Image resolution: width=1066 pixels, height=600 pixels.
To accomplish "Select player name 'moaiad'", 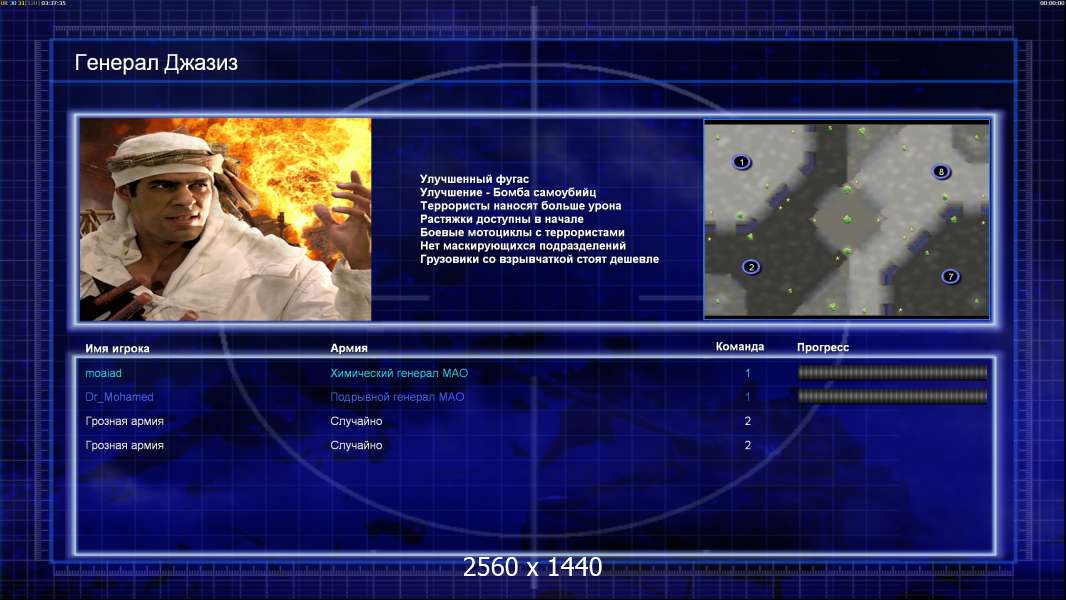I will (x=103, y=373).
